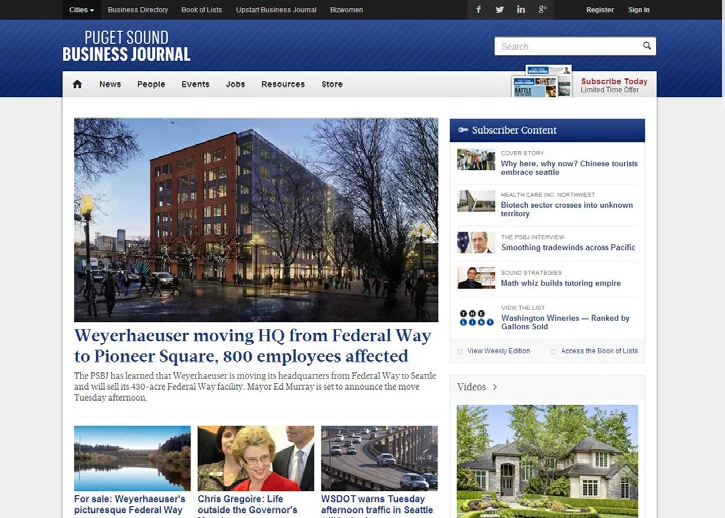Screen dimensions: 725x518
Task: Click the SOUND STRATEGIES label
Action: pos(531,272)
